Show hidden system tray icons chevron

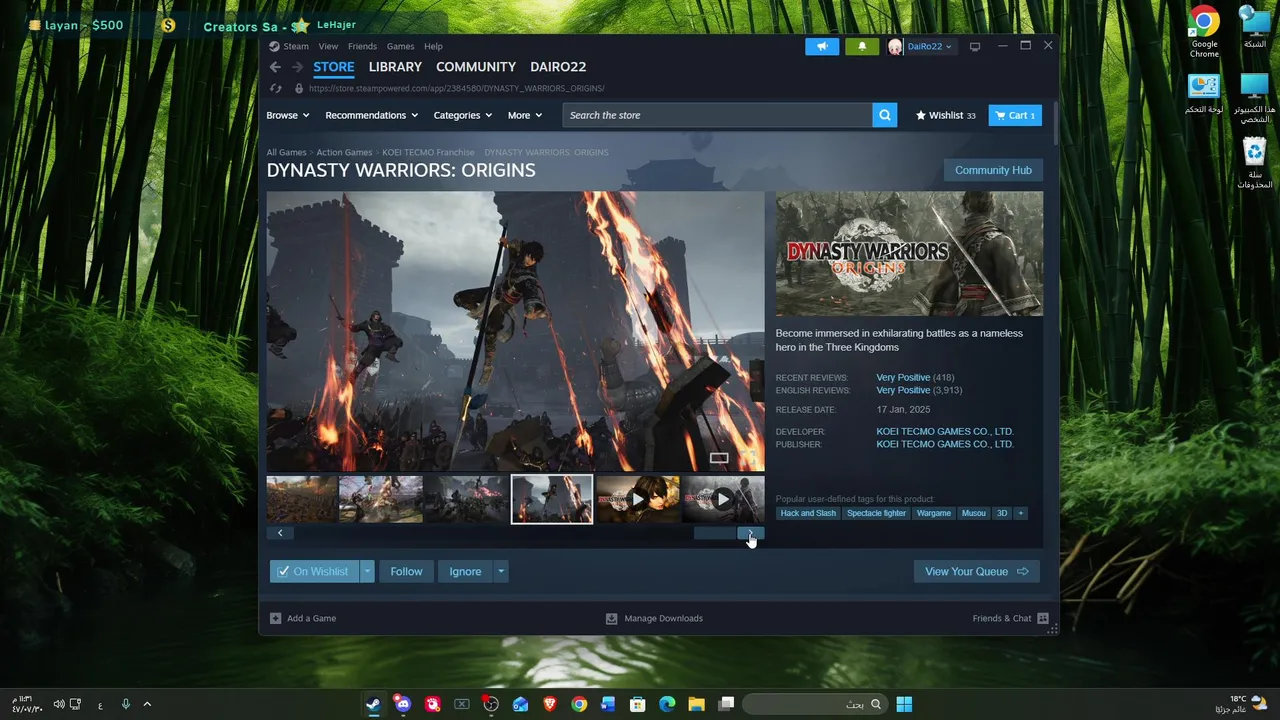point(147,704)
